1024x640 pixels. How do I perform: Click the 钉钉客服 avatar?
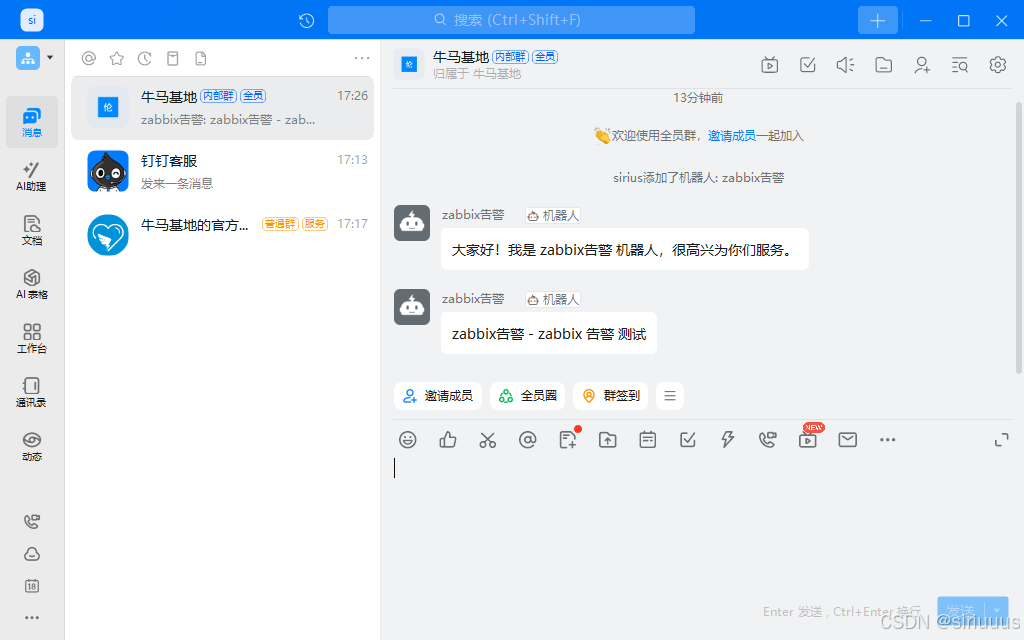(108, 172)
